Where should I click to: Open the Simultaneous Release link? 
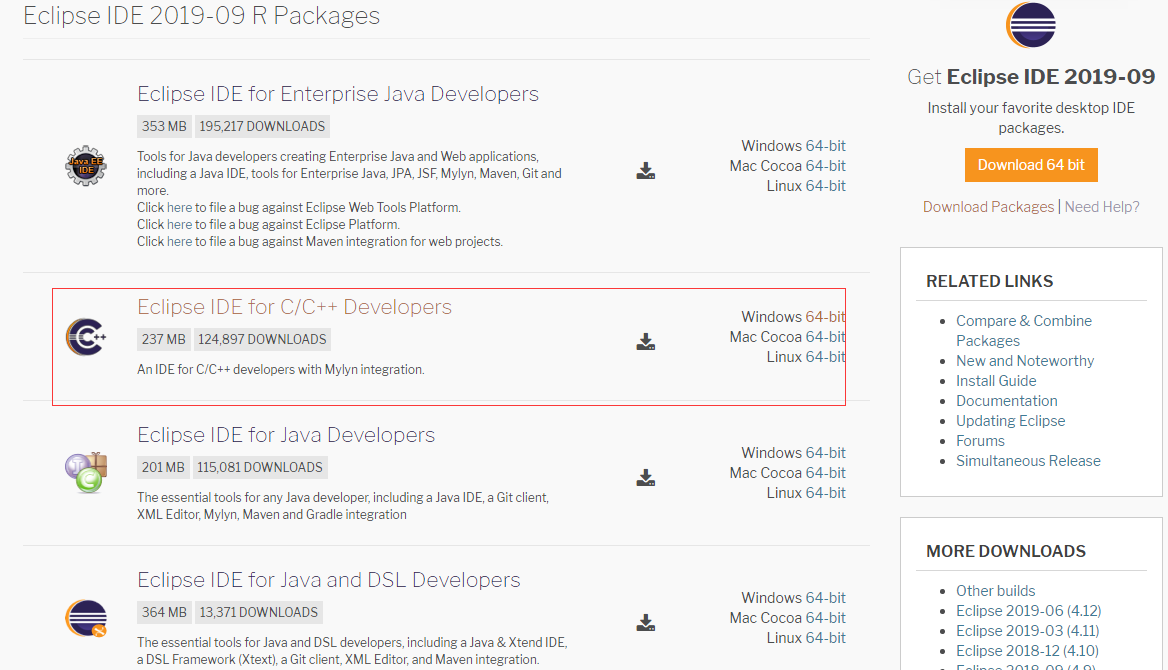point(1028,461)
